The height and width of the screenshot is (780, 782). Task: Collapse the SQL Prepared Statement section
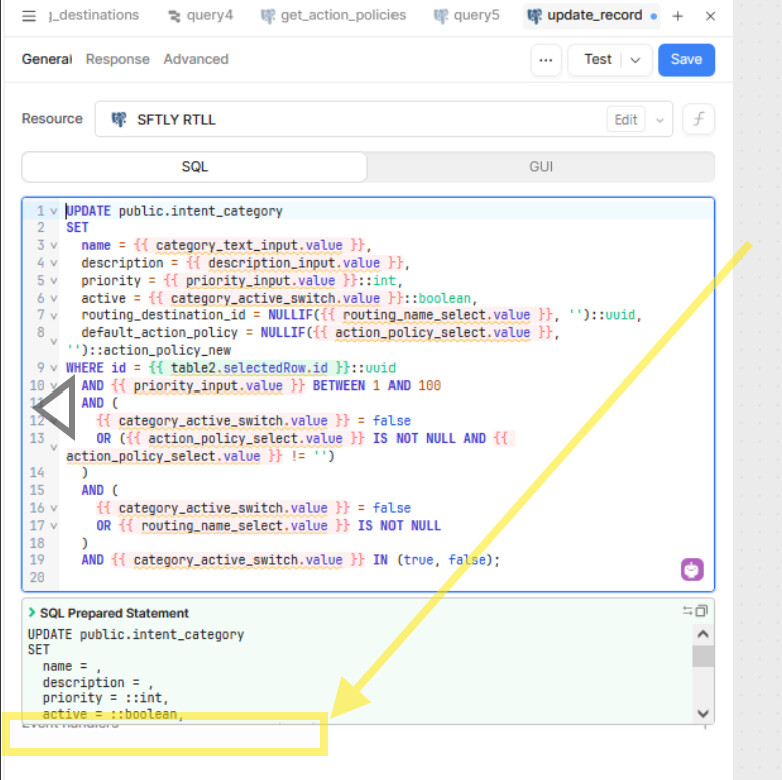32,612
